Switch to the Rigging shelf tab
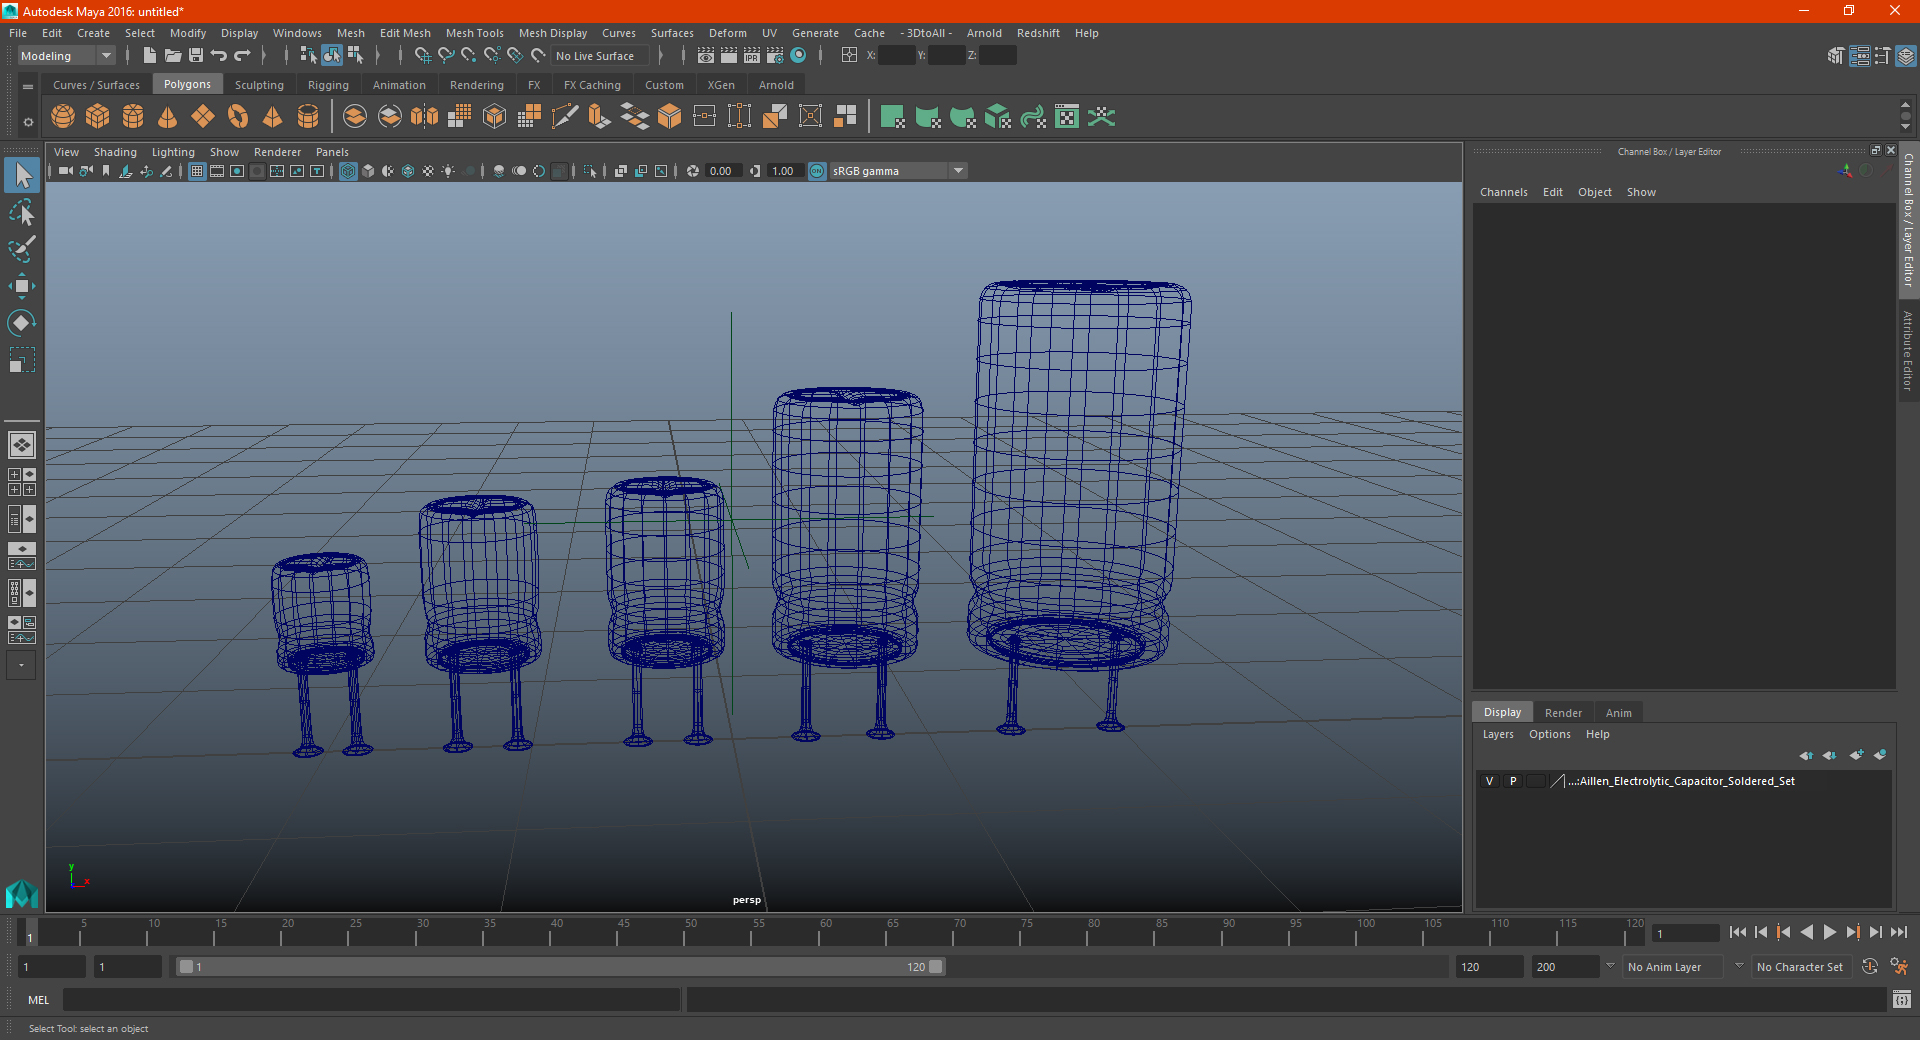The width and height of the screenshot is (1920, 1040). tap(328, 85)
